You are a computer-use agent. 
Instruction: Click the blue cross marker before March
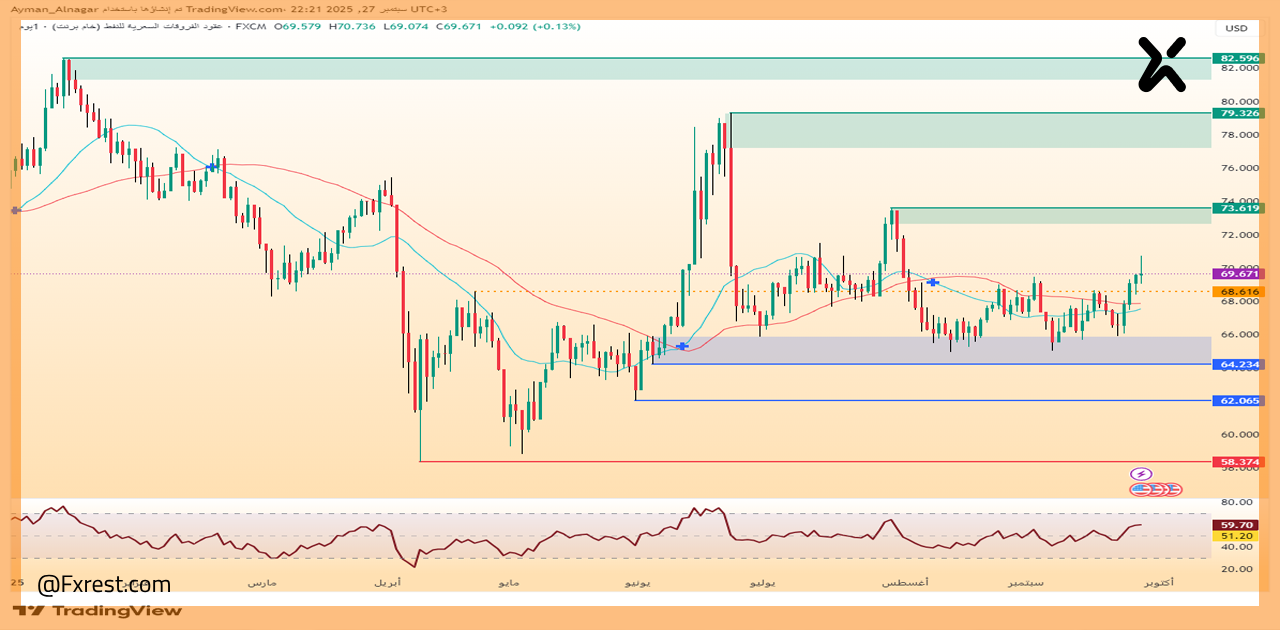click(212, 167)
